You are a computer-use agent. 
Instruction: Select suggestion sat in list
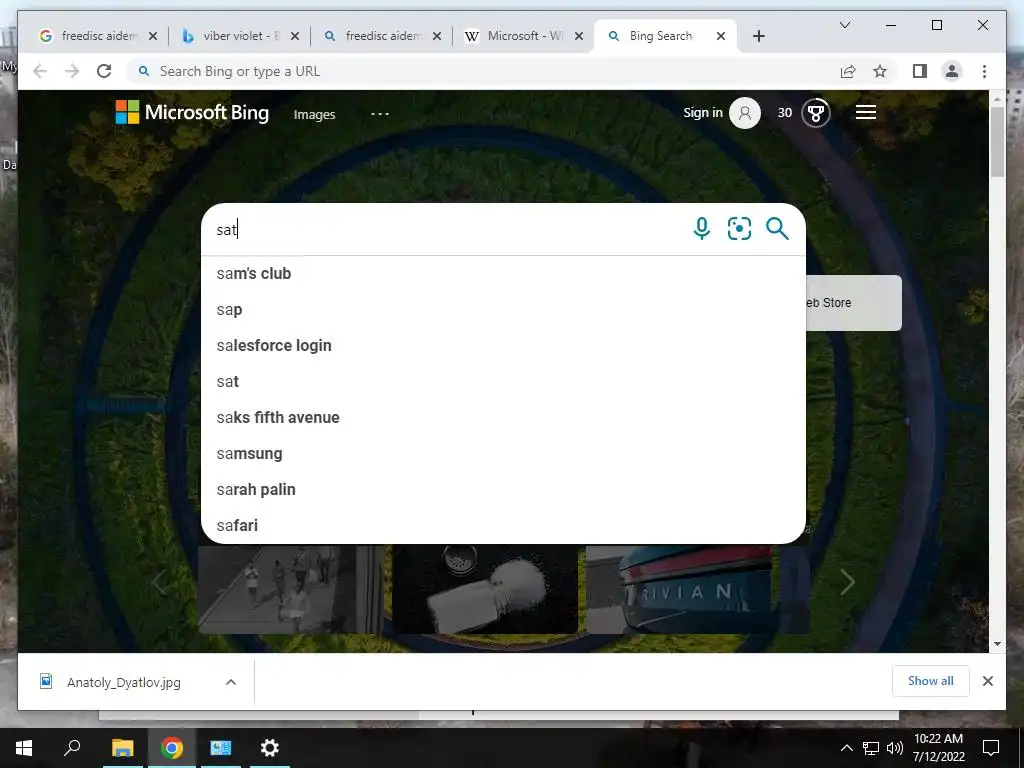click(x=503, y=381)
